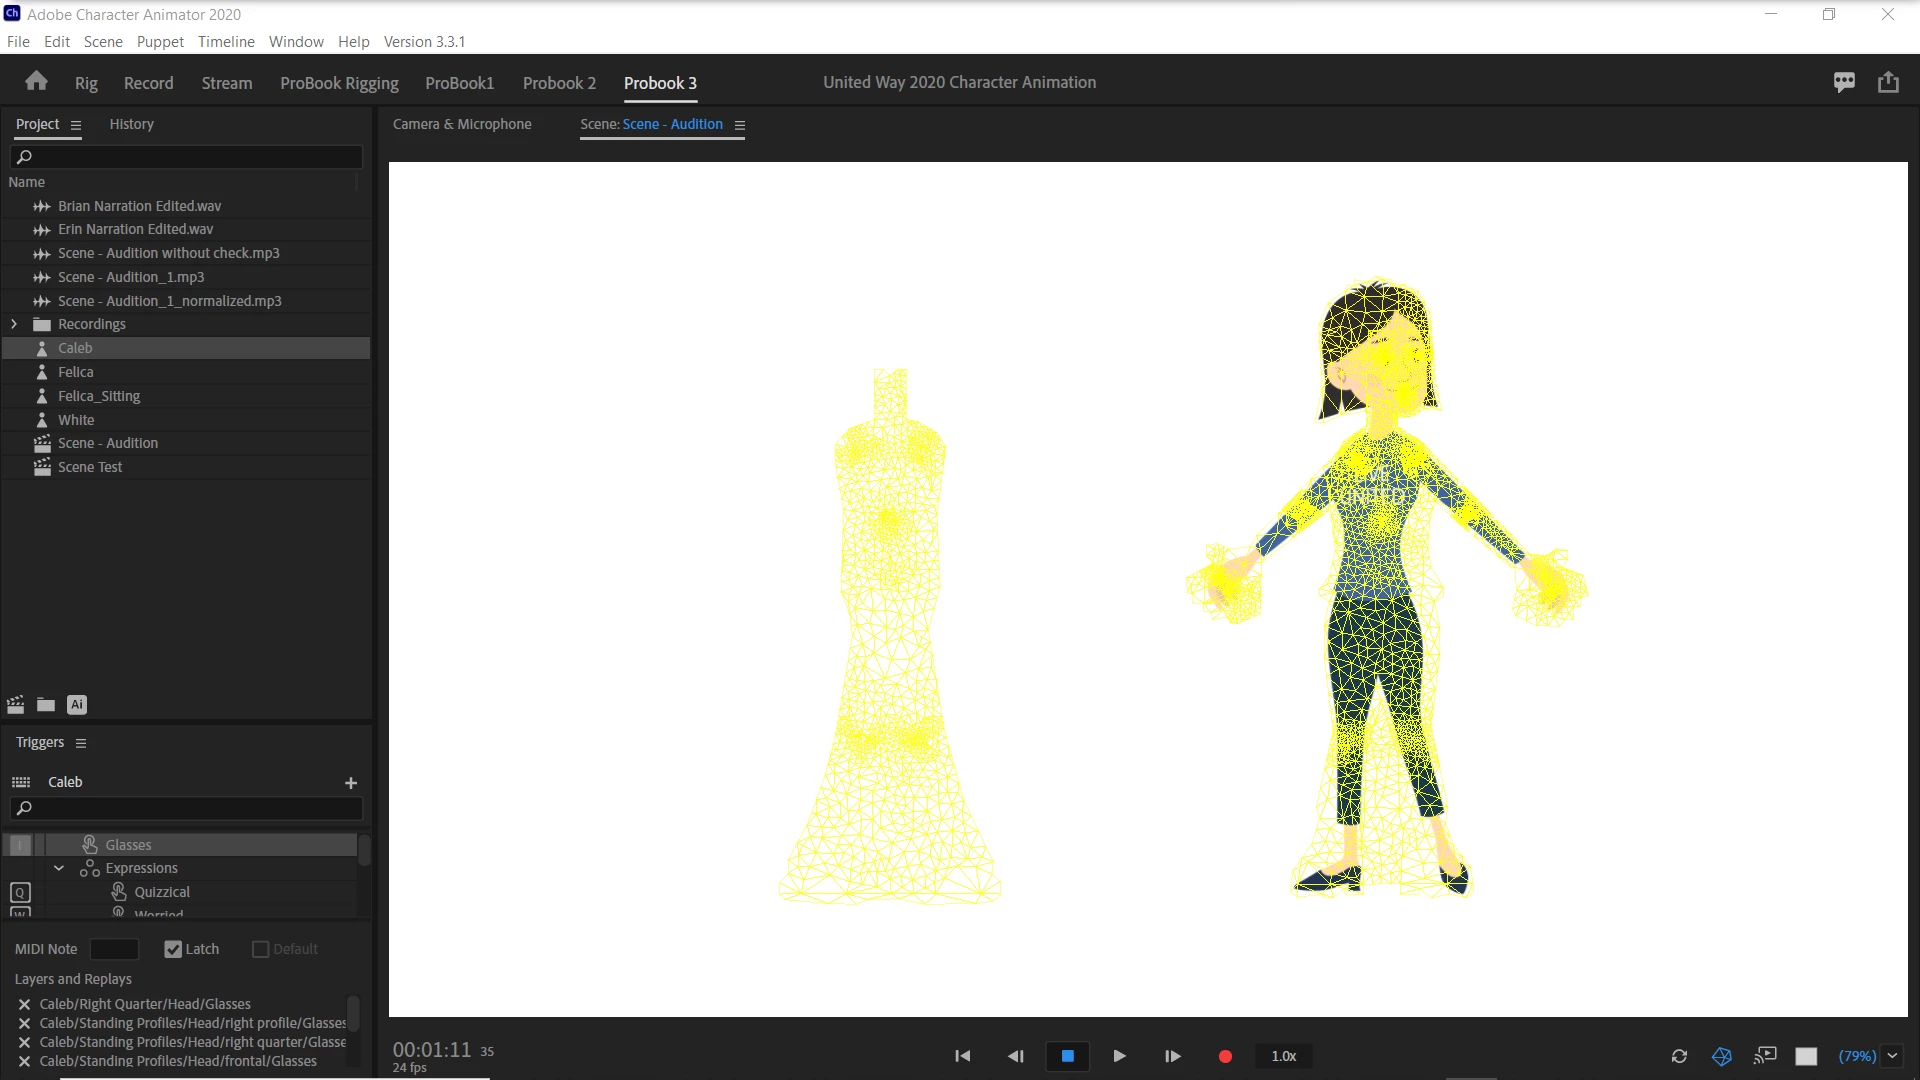This screenshot has width=1920, height=1080.
Task: Open the share export icon
Action: [x=1888, y=82]
